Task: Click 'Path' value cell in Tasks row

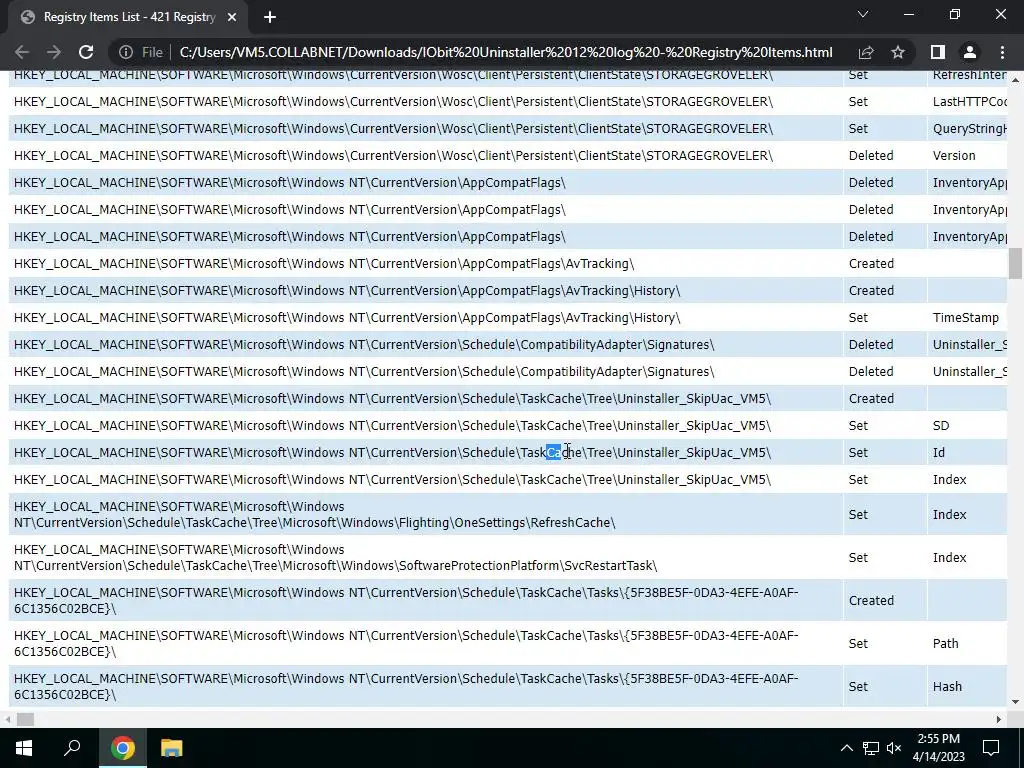Action: pyautogui.click(x=945, y=643)
